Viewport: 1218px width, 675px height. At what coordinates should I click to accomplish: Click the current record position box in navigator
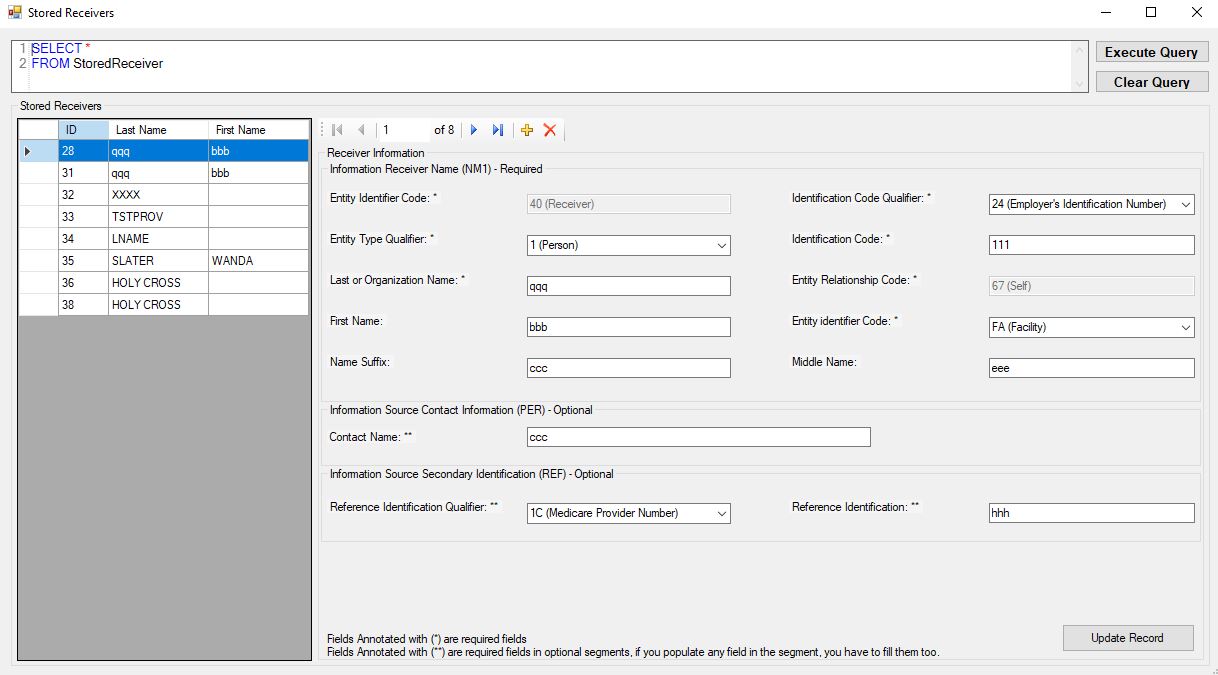coord(403,130)
